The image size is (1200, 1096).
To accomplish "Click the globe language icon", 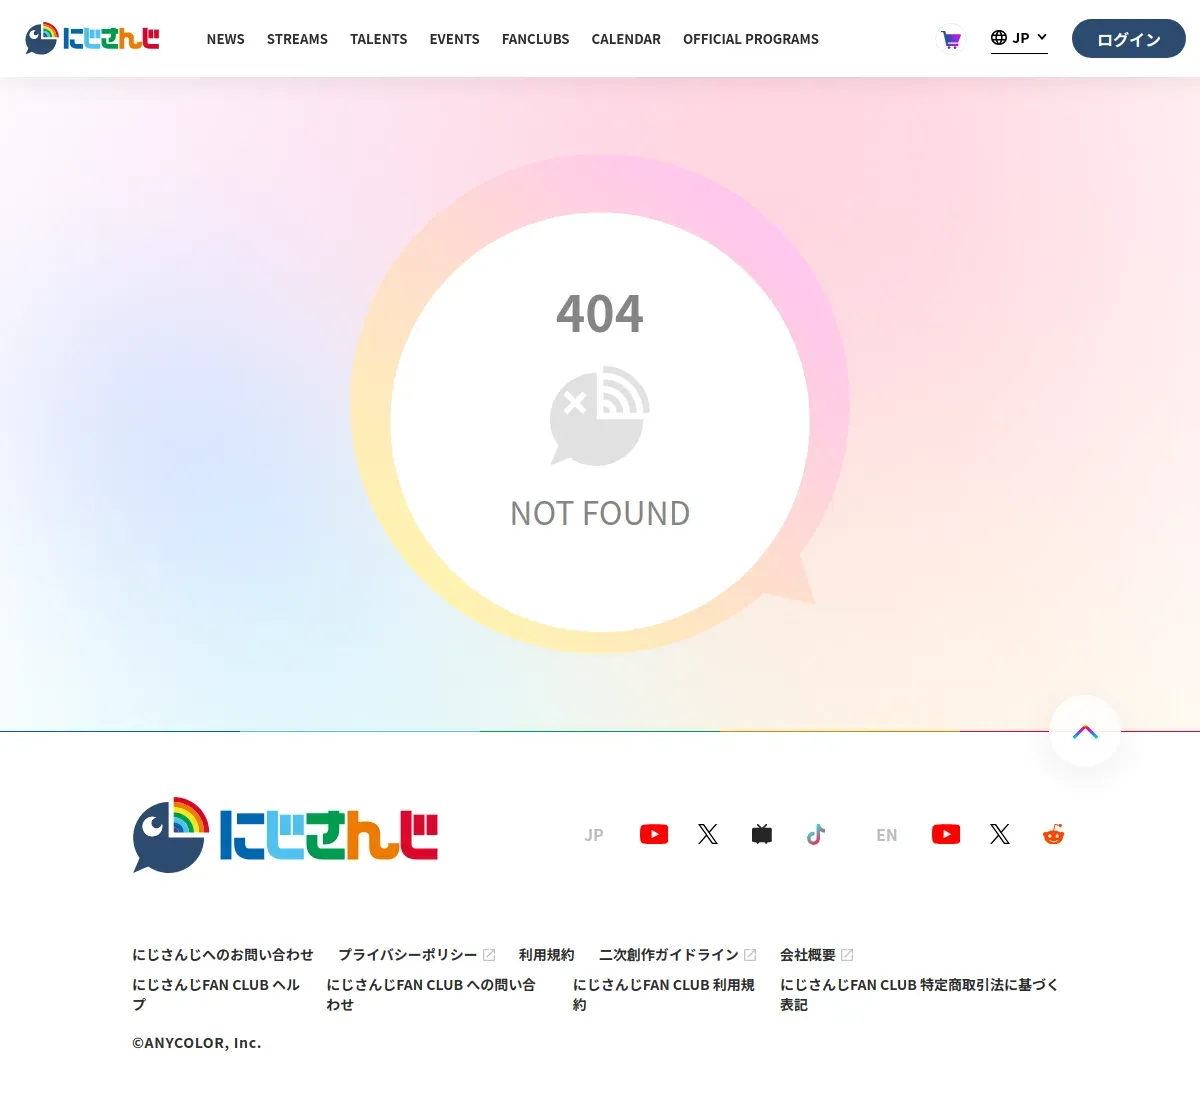I will pos(999,38).
